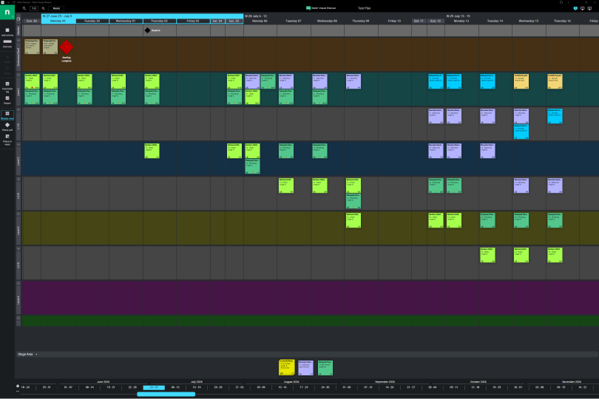The height and width of the screenshot is (399, 599).
Task: Click the panel icon left of Sun 28
Action: (18, 19)
